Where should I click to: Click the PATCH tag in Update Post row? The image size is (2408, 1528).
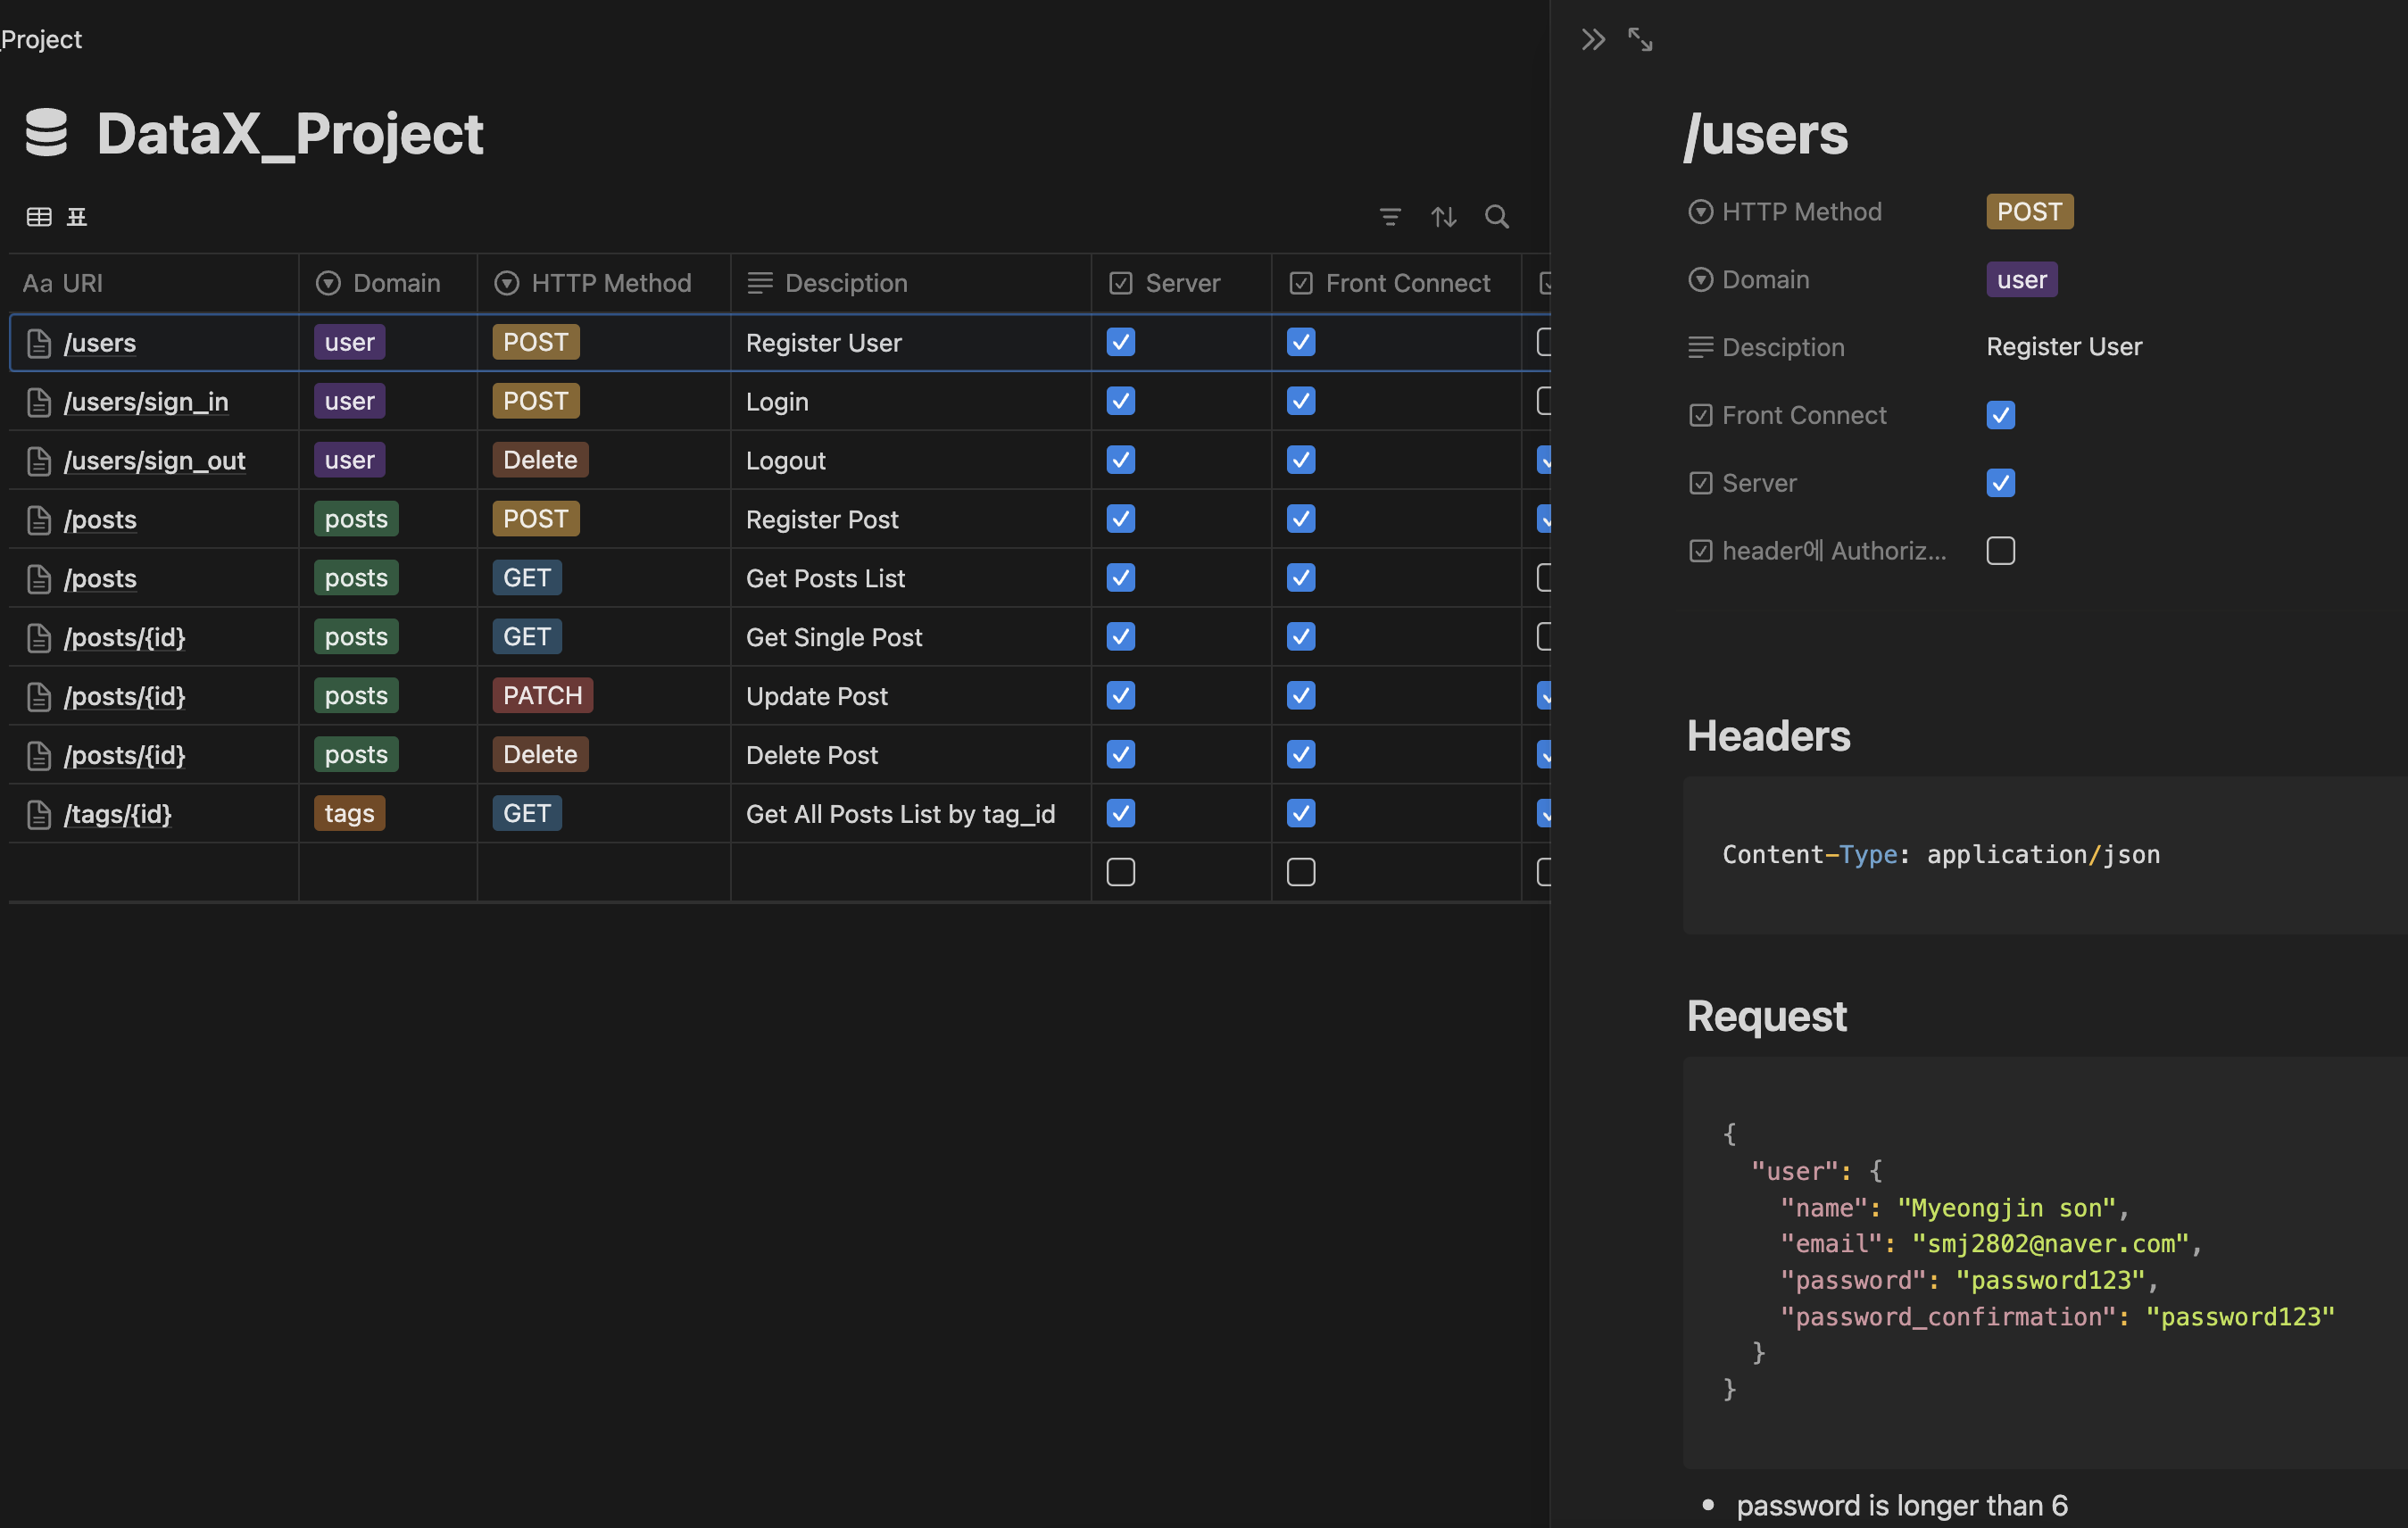pyautogui.click(x=542, y=696)
